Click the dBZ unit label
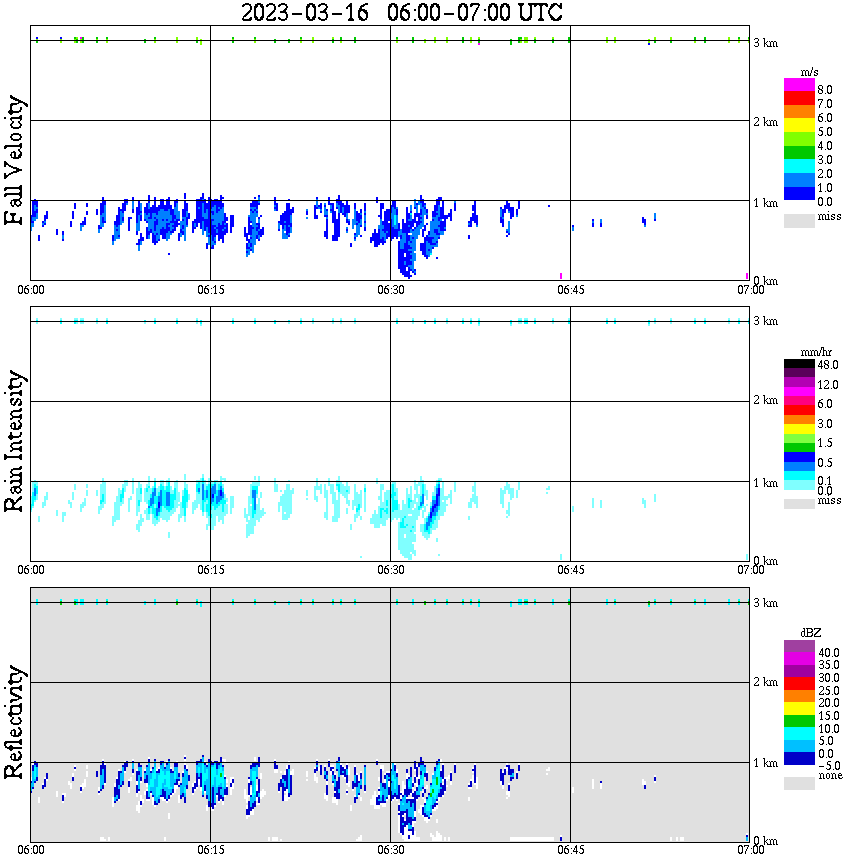850x868 pixels. pyautogui.click(x=811, y=632)
